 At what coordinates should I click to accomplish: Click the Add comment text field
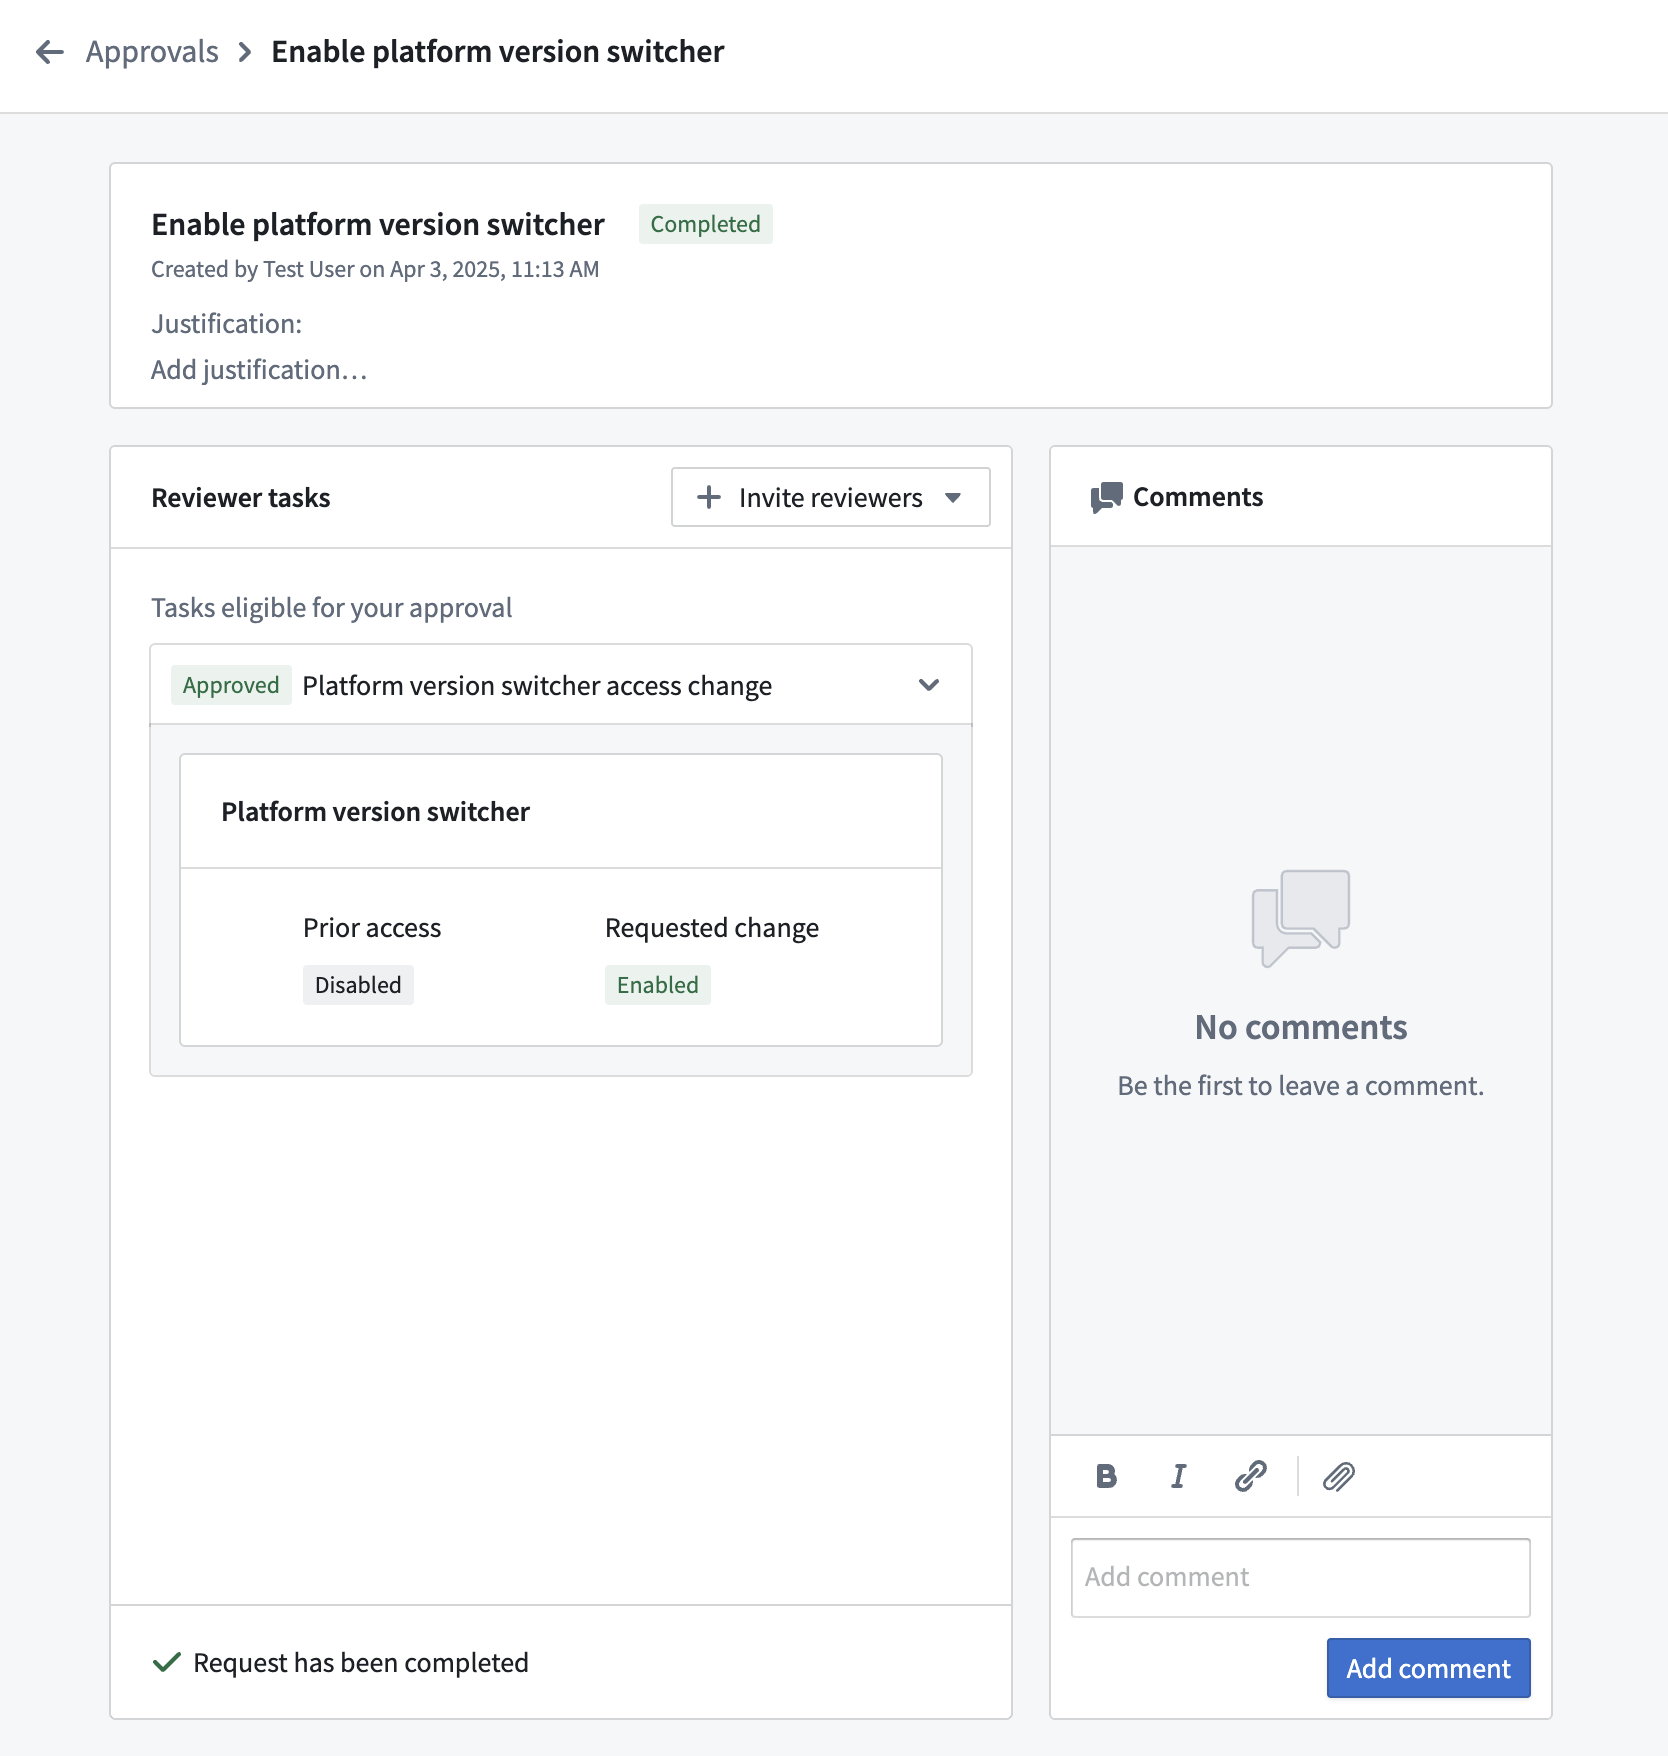pos(1300,1577)
